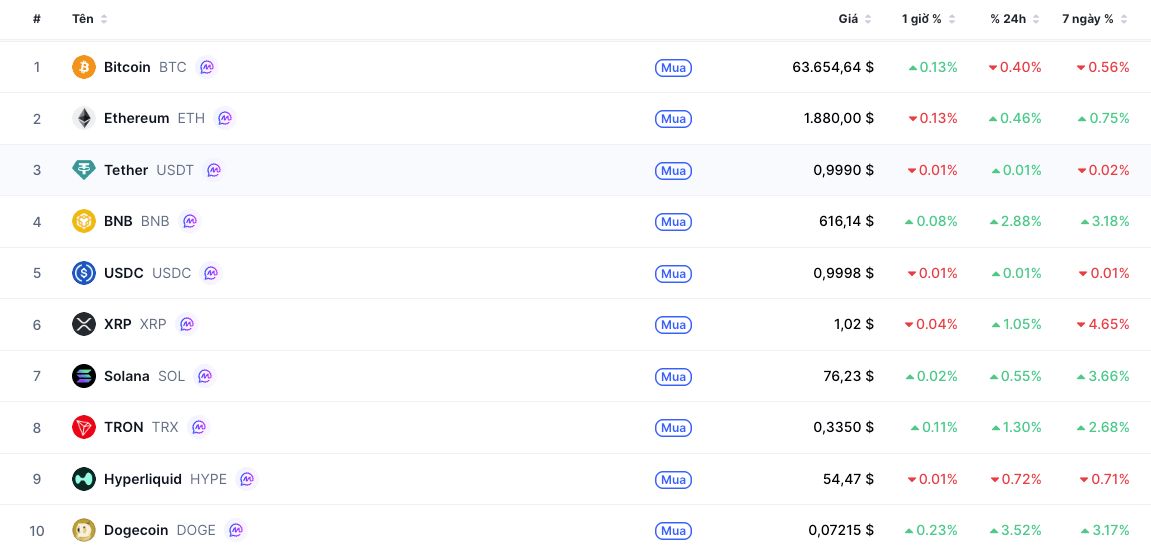Open the Tether name link
1151x554 pixels.
[x=126, y=170]
